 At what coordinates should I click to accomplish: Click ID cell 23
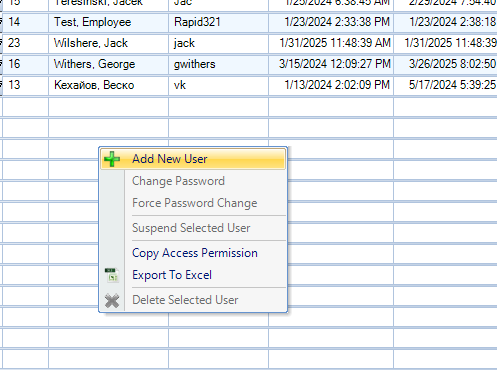point(26,43)
